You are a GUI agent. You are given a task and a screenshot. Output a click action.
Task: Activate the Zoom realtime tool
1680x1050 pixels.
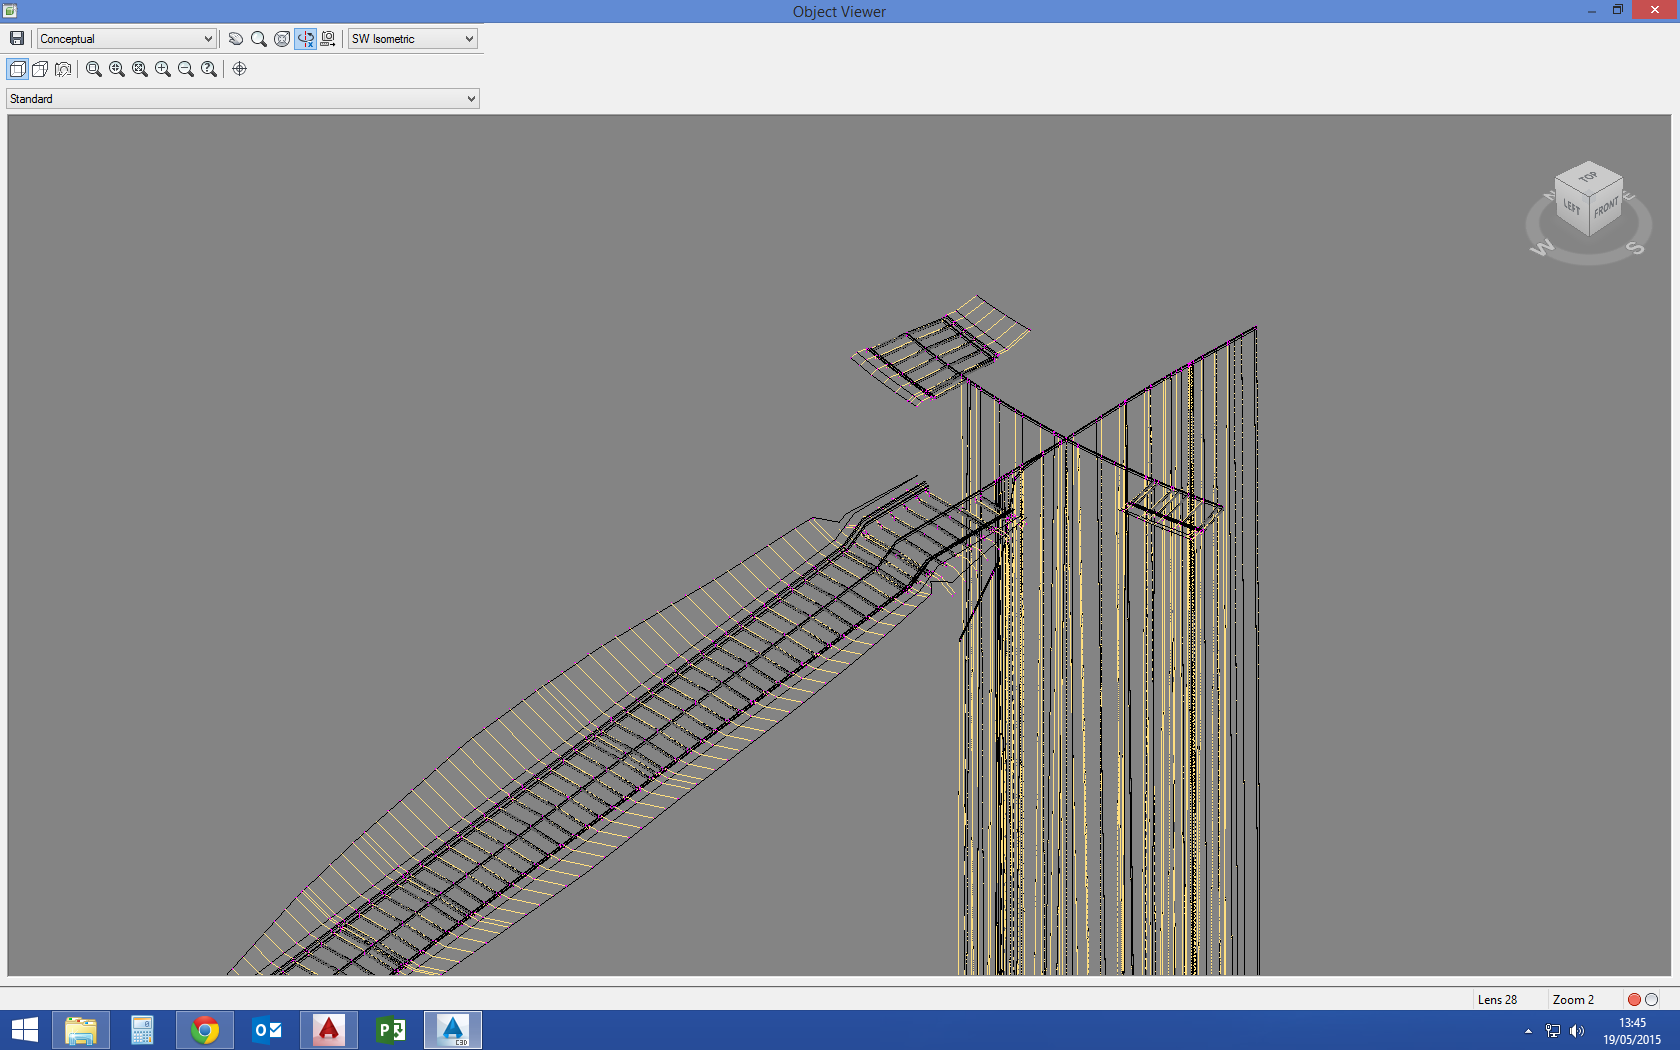tap(259, 38)
